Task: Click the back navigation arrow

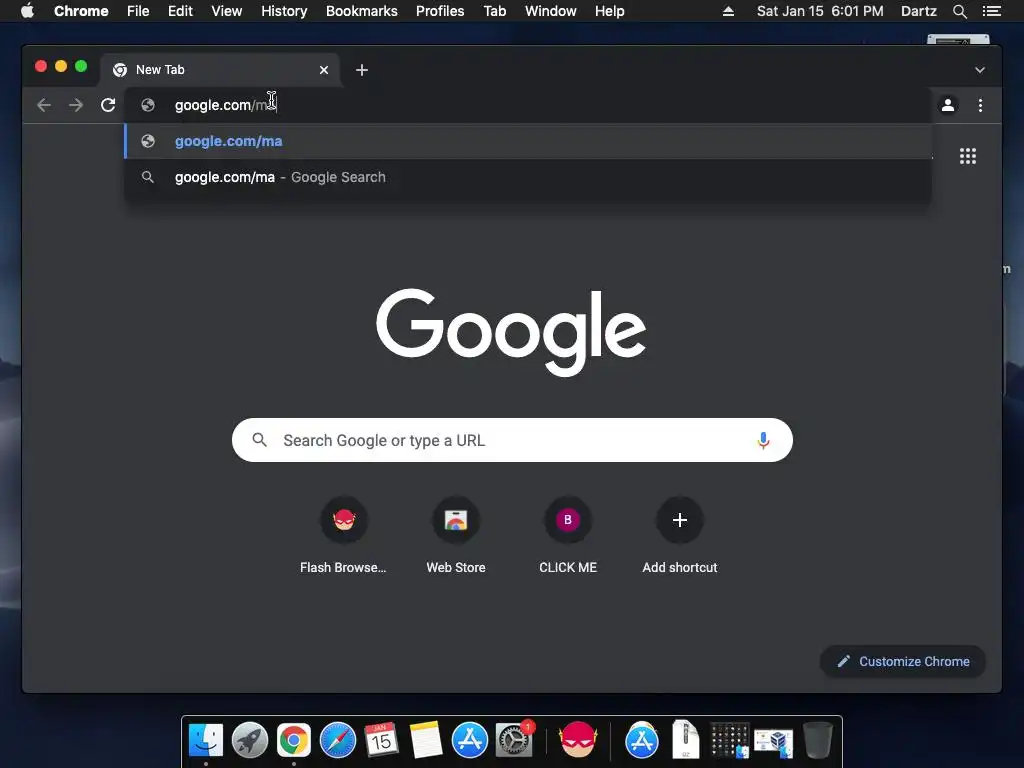Action: pyautogui.click(x=44, y=105)
